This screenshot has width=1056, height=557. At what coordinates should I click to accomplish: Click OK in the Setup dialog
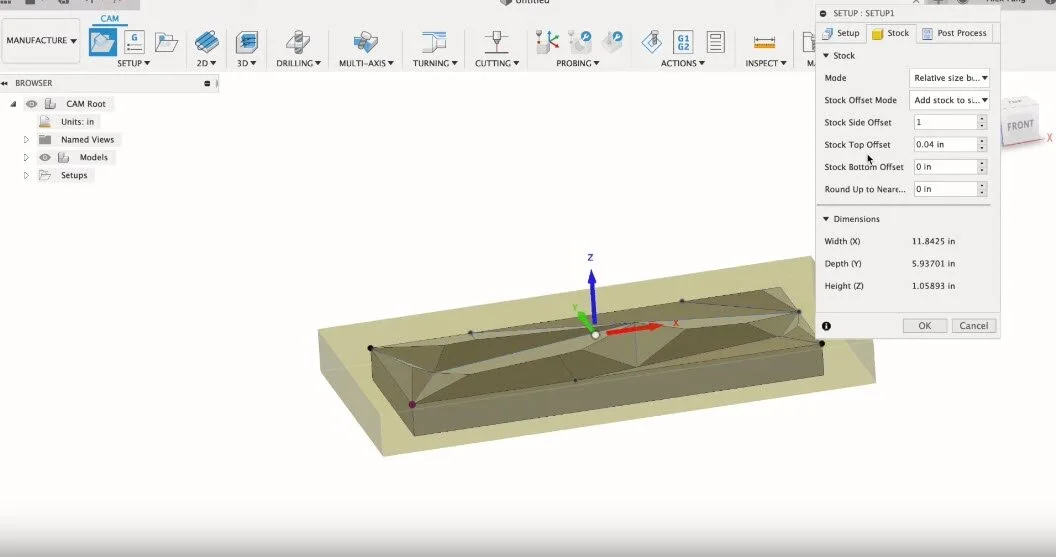tap(925, 326)
